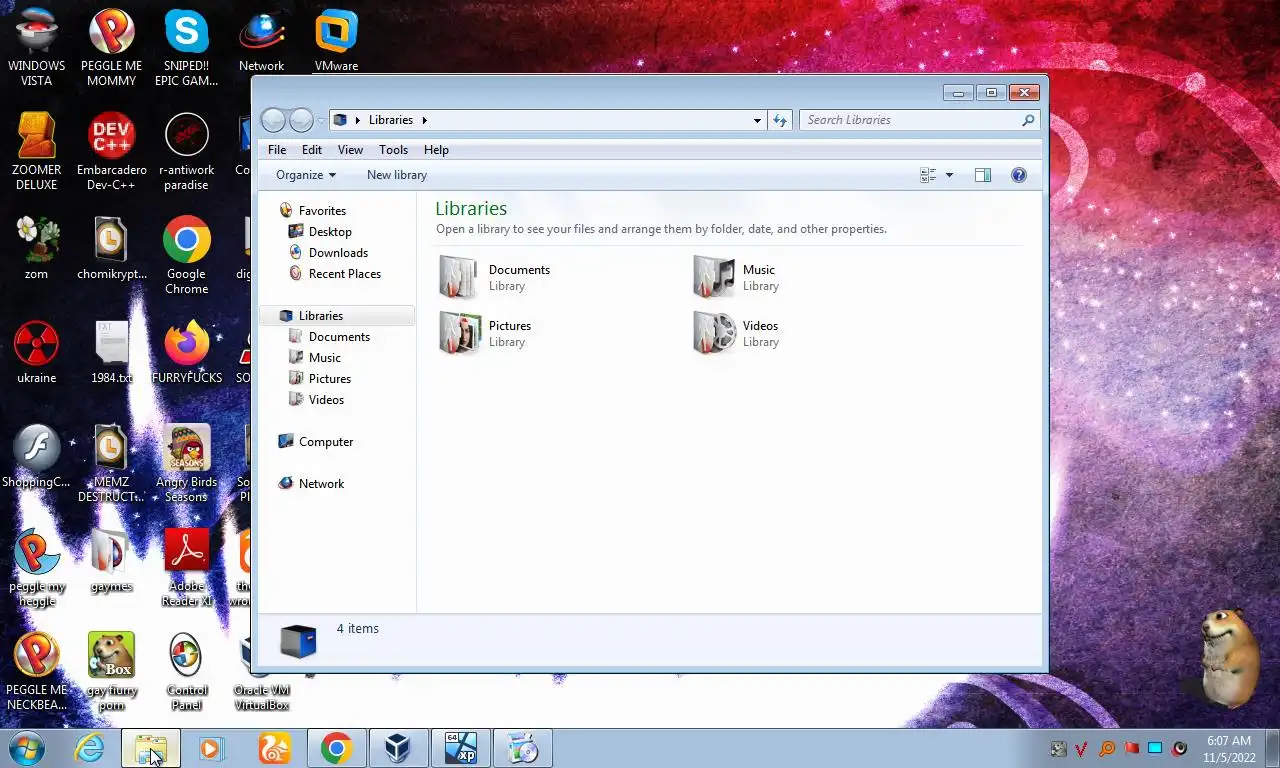This screenshot has height=768, width=1280.
Task: Launch Internet Explorer from the taskbar
Action: (90, 748)
